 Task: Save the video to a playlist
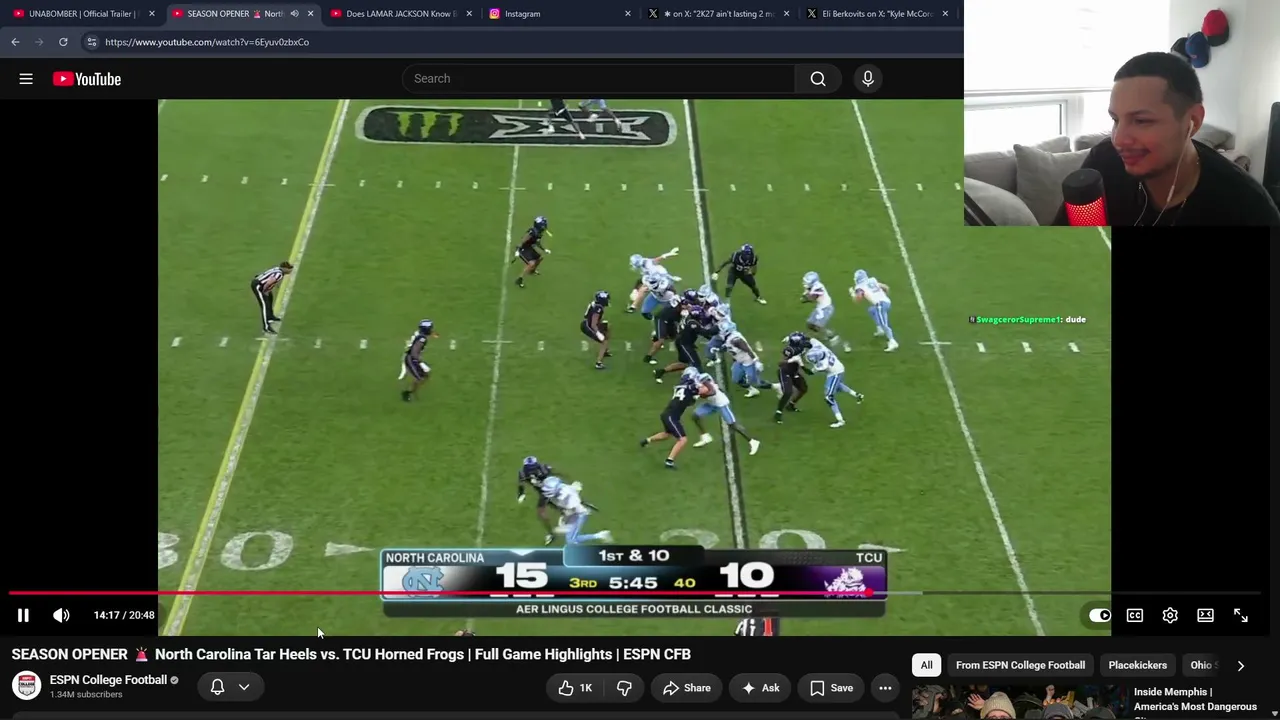[831, 688]
